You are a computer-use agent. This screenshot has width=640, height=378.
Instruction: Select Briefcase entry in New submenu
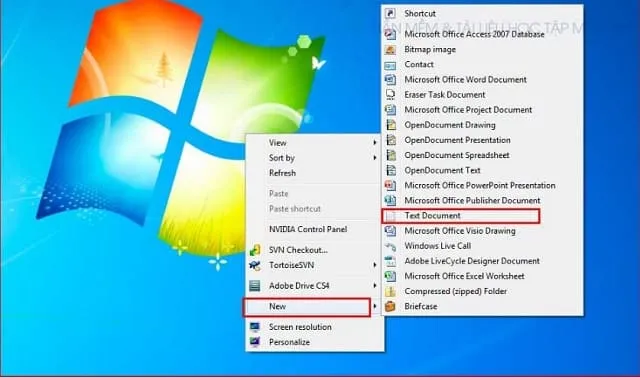(x=482, y=307)
